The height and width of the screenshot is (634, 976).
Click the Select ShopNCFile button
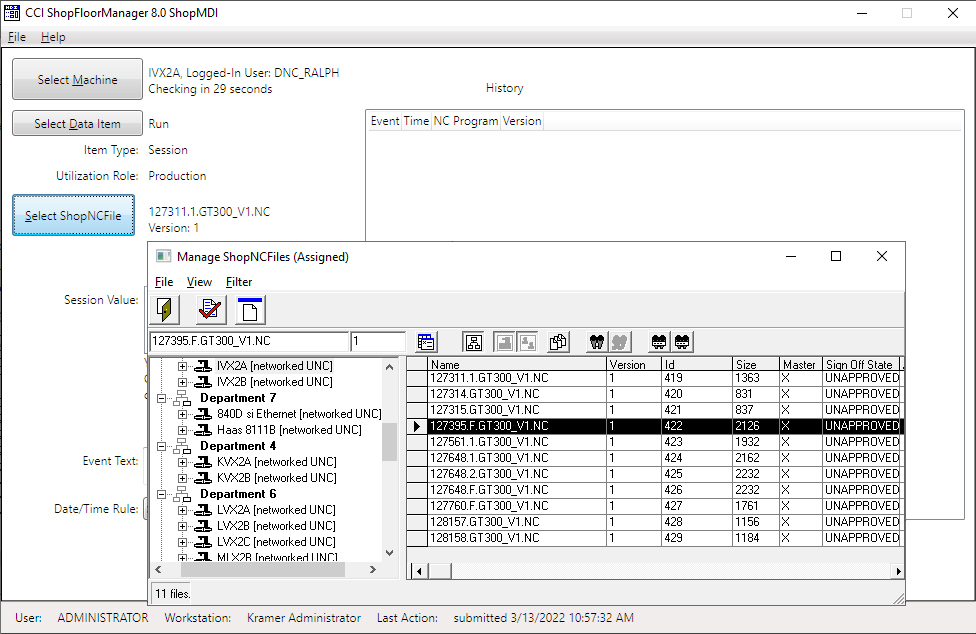click(73, 215)
